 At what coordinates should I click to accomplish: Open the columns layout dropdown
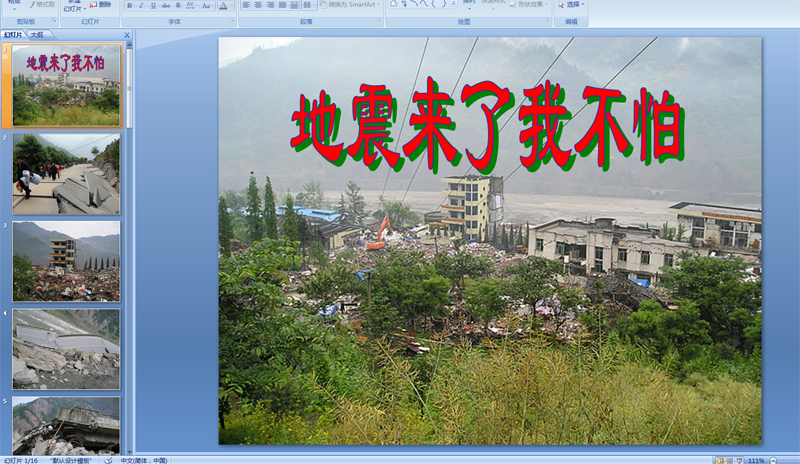308,5
